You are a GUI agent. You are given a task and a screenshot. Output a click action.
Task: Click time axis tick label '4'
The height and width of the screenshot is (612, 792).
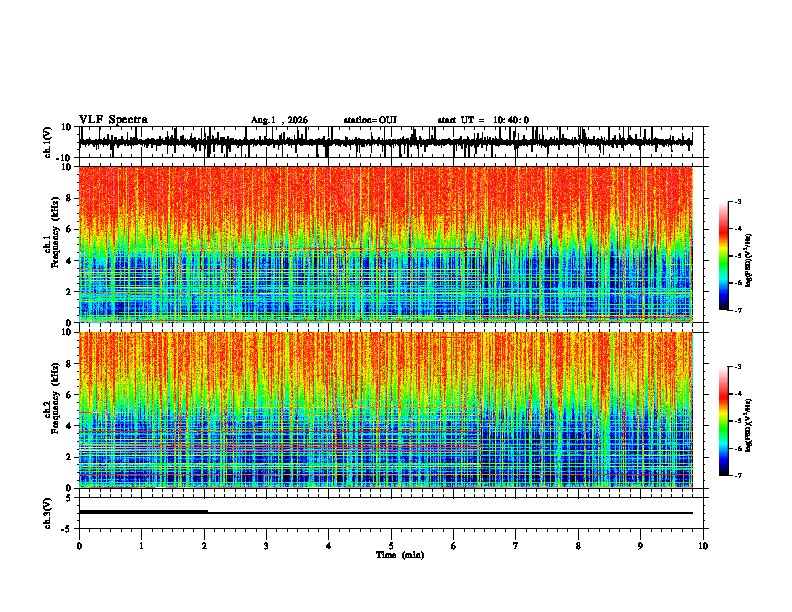329,546
